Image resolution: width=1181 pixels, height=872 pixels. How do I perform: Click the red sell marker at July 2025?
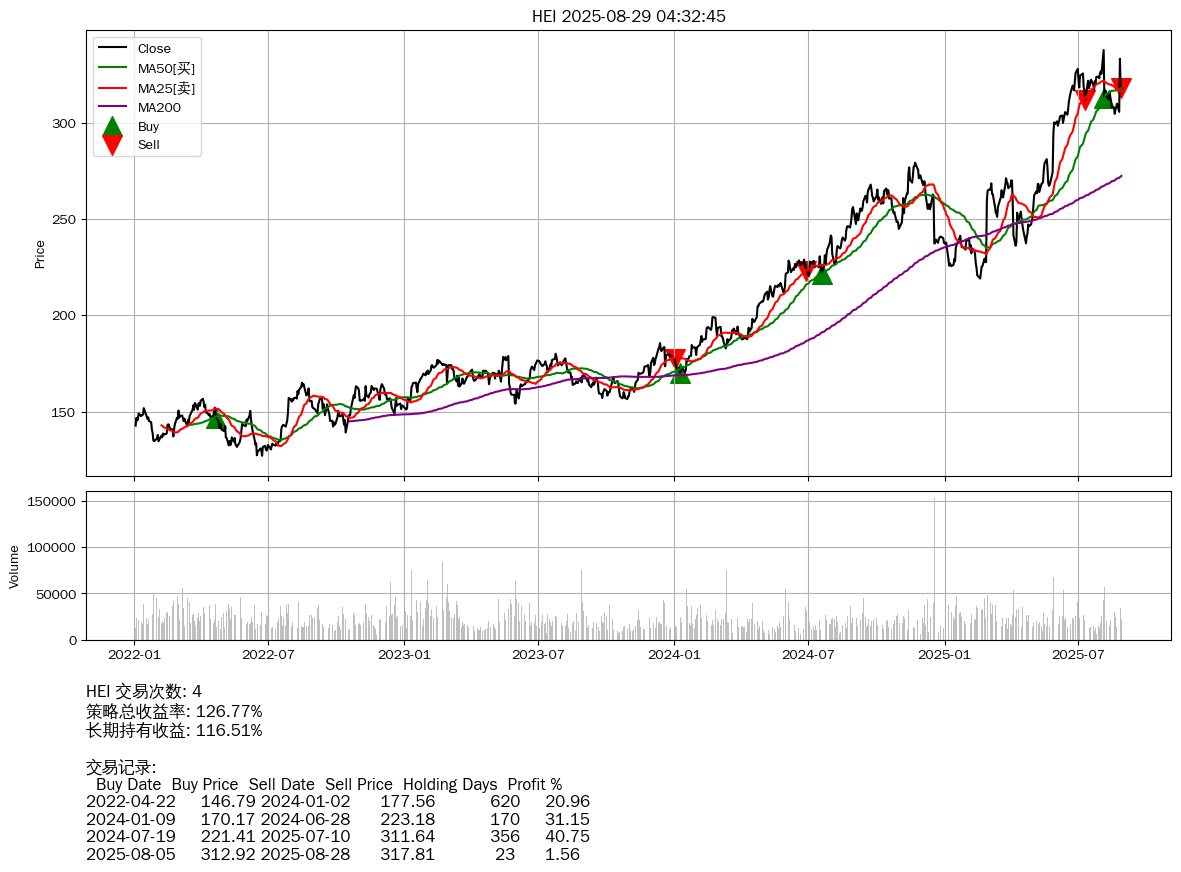click(1086, 100)
